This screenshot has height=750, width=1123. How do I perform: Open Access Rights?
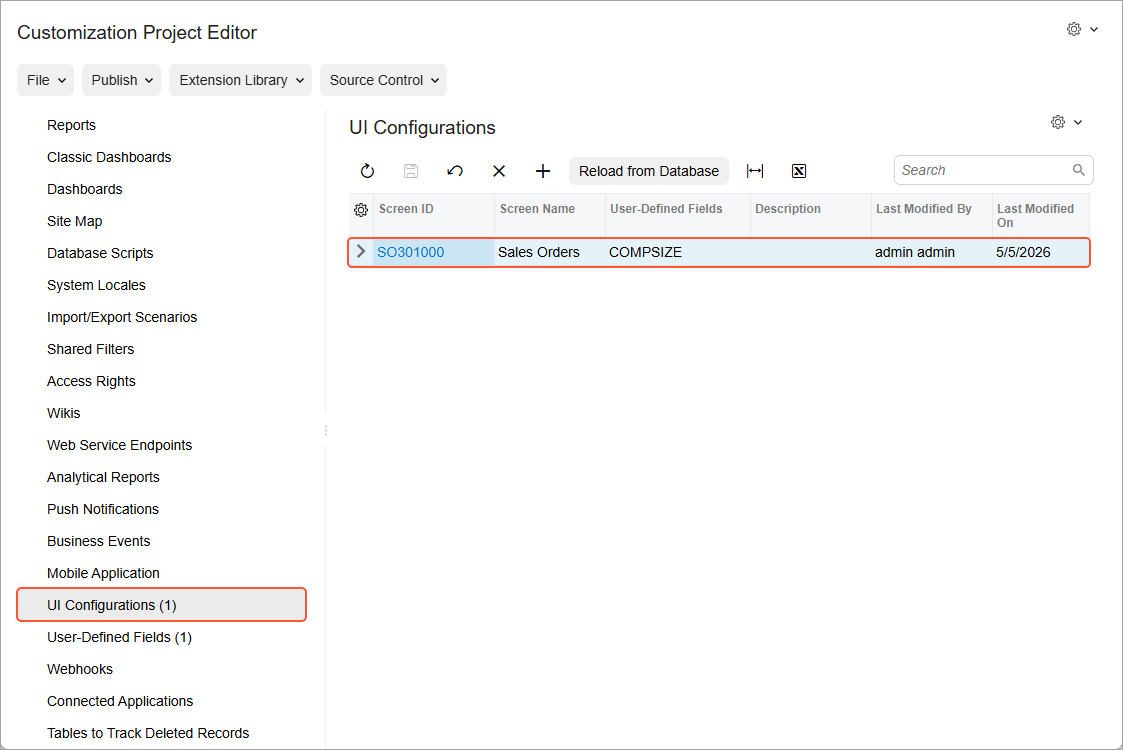(x=91, y=382)
